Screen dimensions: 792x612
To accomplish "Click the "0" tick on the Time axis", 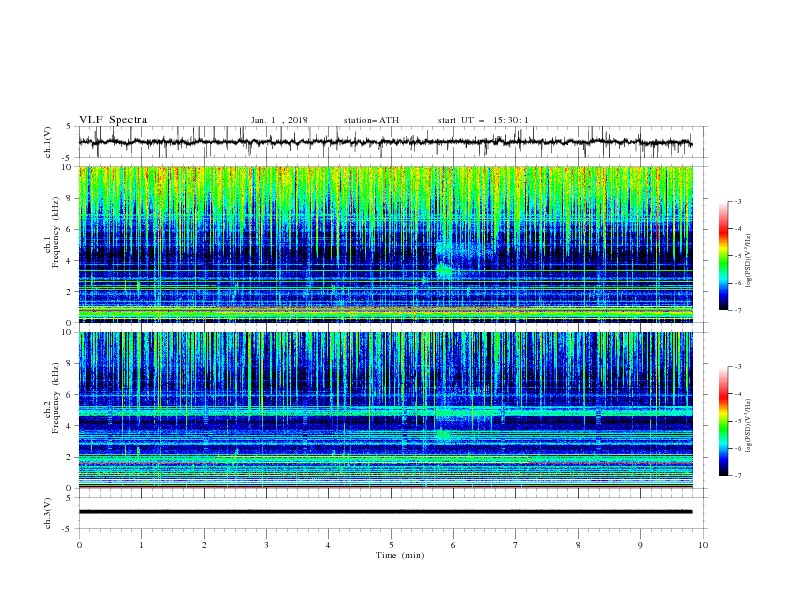I will pyautogui.click(x=79, y=545).
